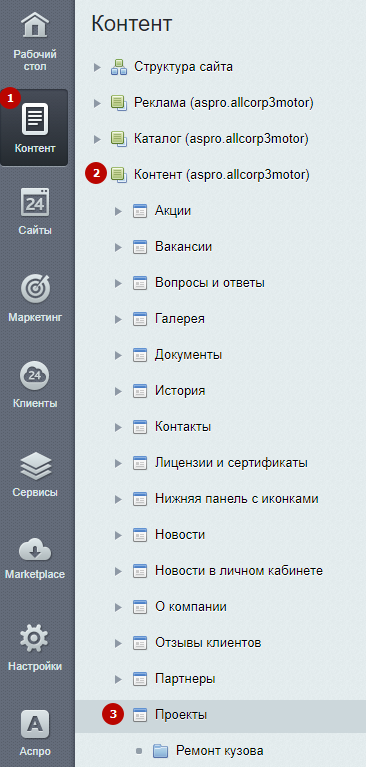
Task: Click the Вопросы и ответы list icon
Action: tap(140, 283)
